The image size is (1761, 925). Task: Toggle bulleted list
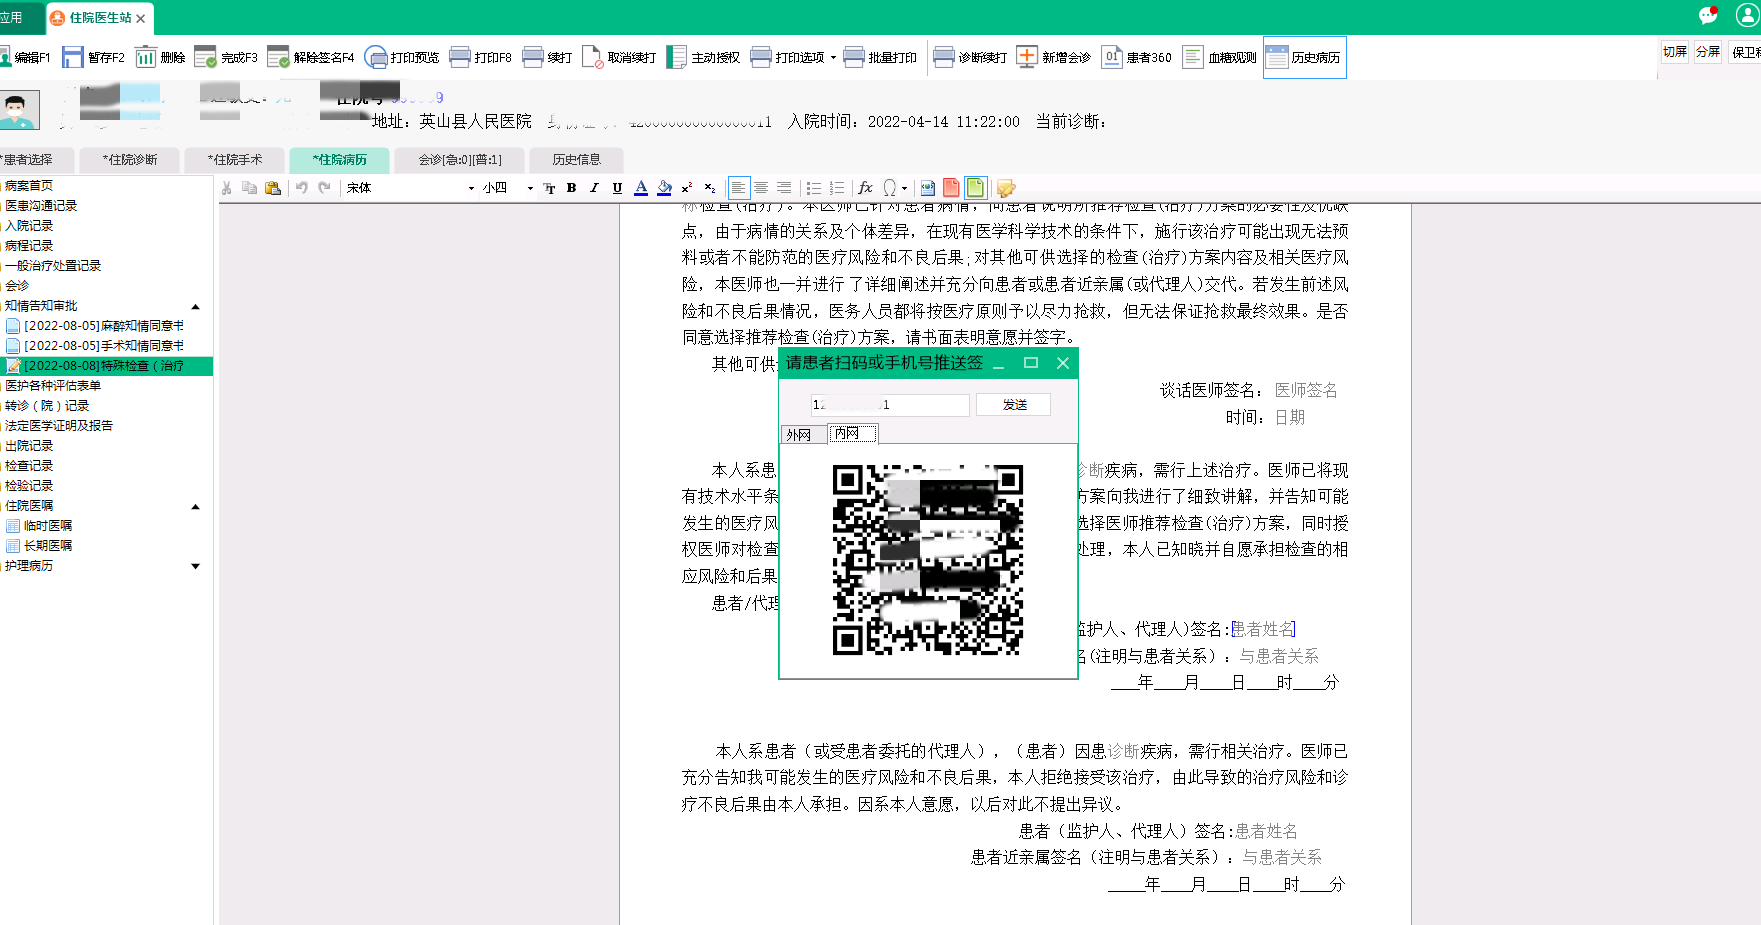[814, 188]
